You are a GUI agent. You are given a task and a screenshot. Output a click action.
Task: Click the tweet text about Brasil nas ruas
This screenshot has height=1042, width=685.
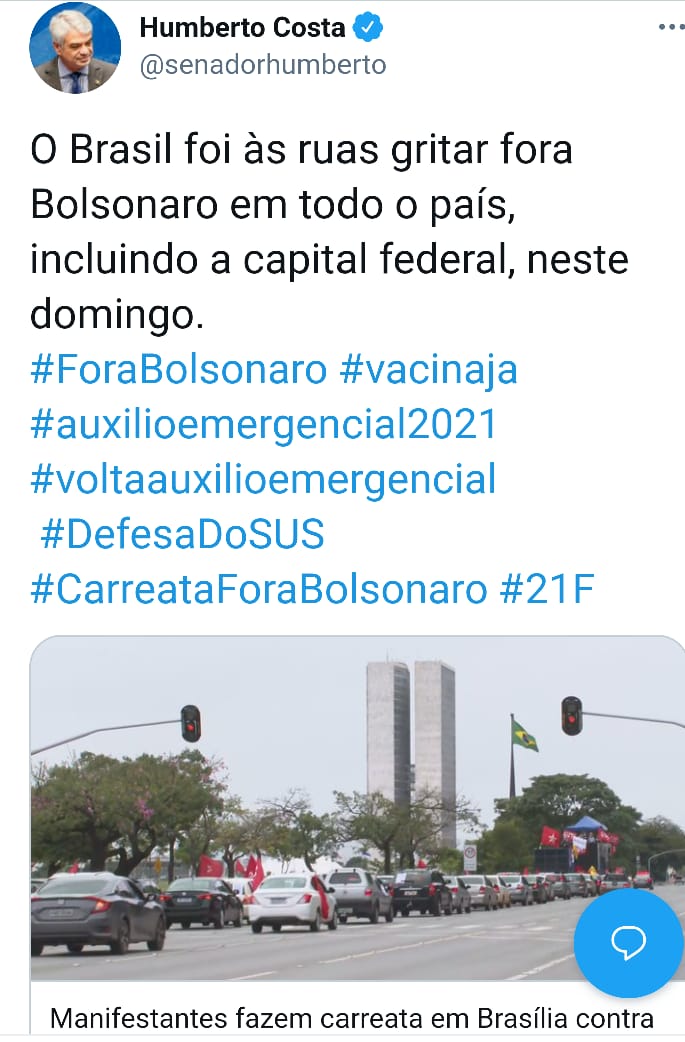point(329,231)
